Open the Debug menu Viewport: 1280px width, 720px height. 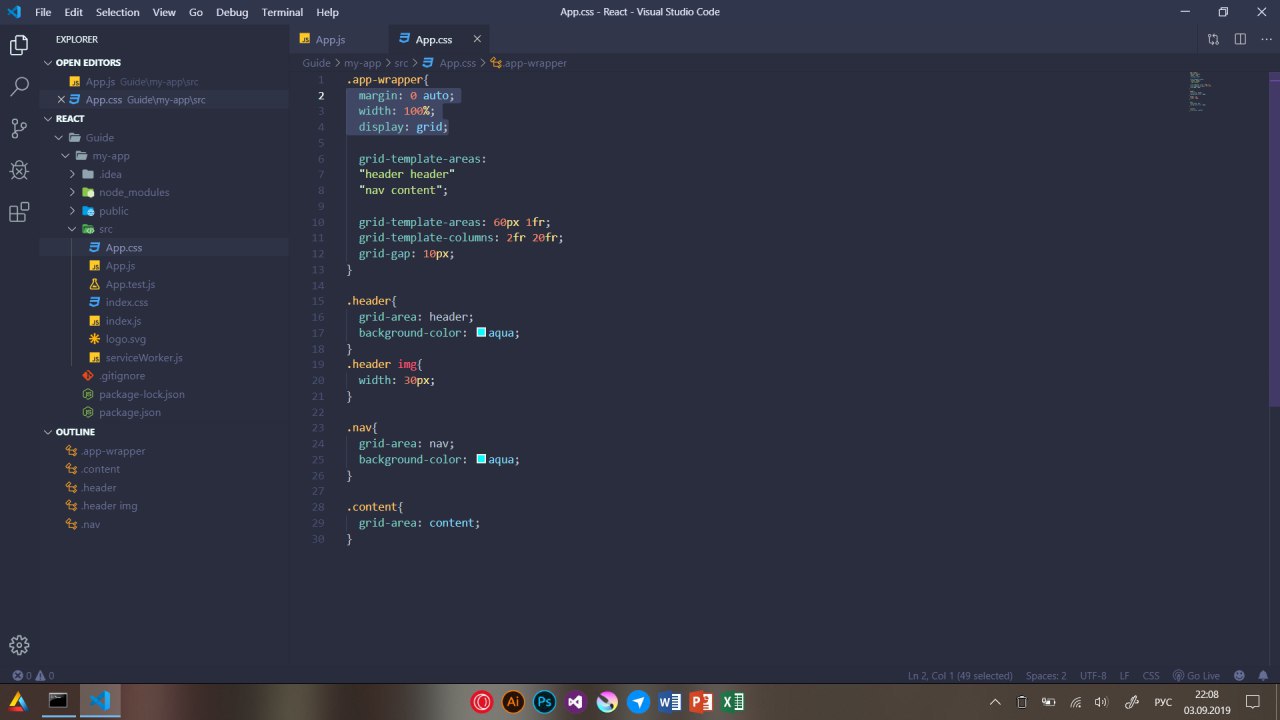[x=232, y=12]
